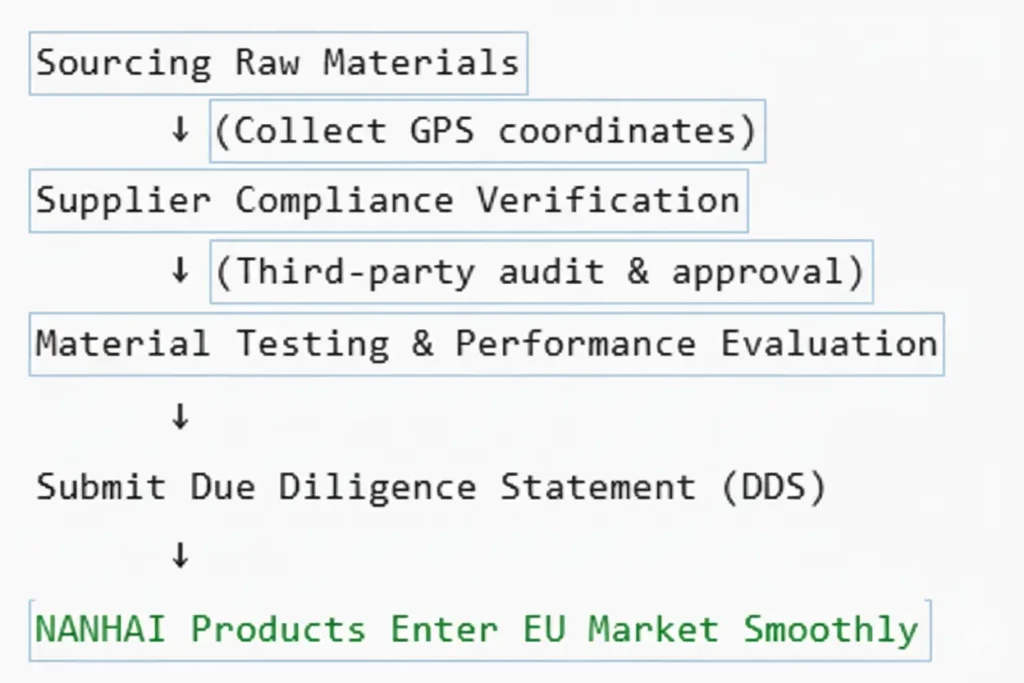This screenshot has height=683, width=1024.
Task: Click the Collect GPS coordinates note
Action: click(487, 131)
